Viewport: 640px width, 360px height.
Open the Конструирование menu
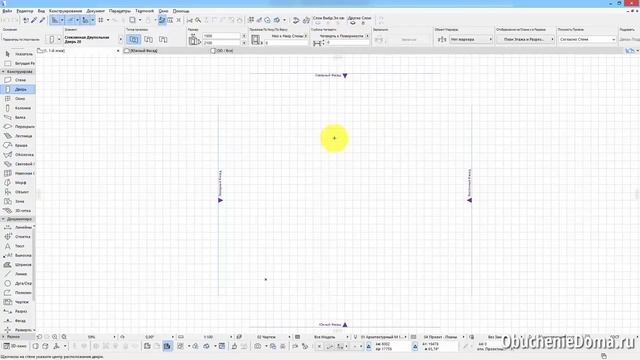click(x=65, y=11)
